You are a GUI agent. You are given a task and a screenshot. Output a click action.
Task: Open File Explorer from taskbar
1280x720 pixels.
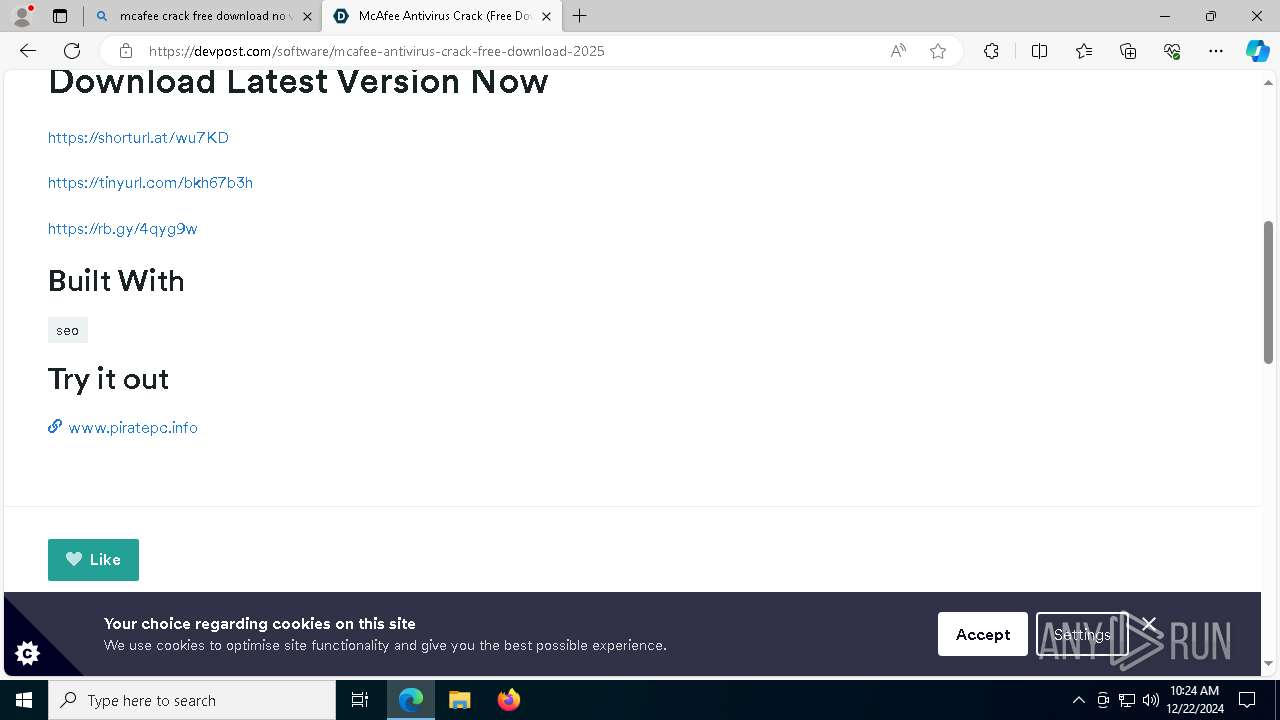pyautogui.click(x=459, y=700)
